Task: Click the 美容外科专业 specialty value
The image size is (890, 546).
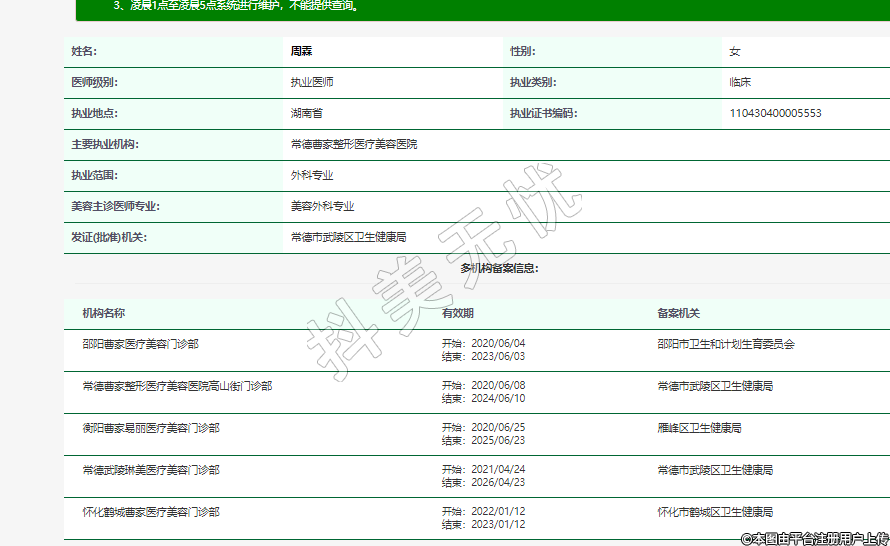Action: [322, 206]
